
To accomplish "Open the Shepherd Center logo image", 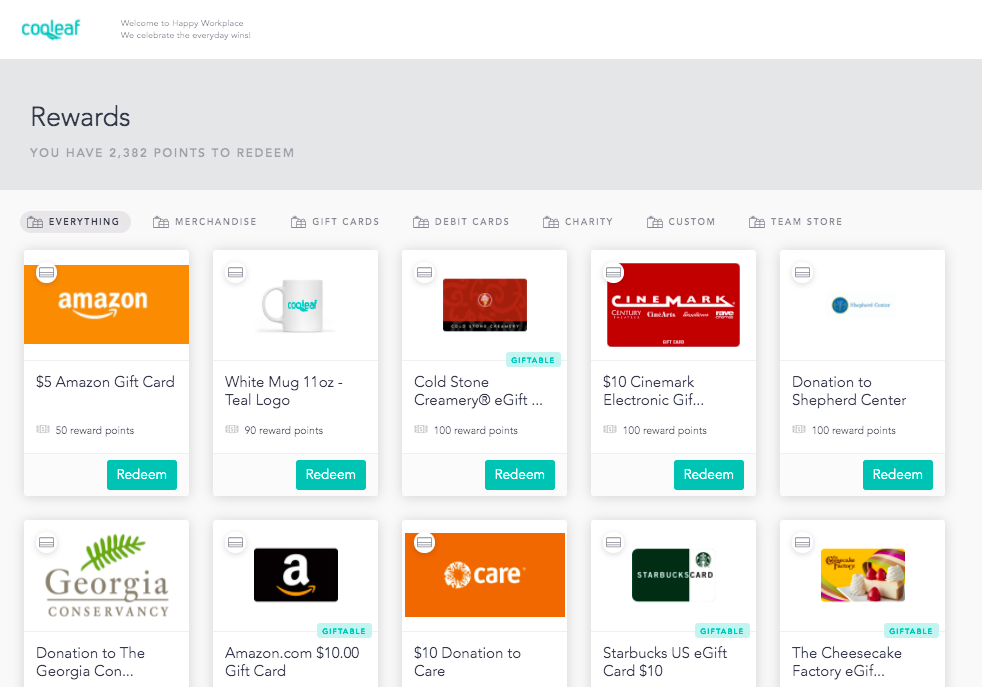I will click(862, 305).
